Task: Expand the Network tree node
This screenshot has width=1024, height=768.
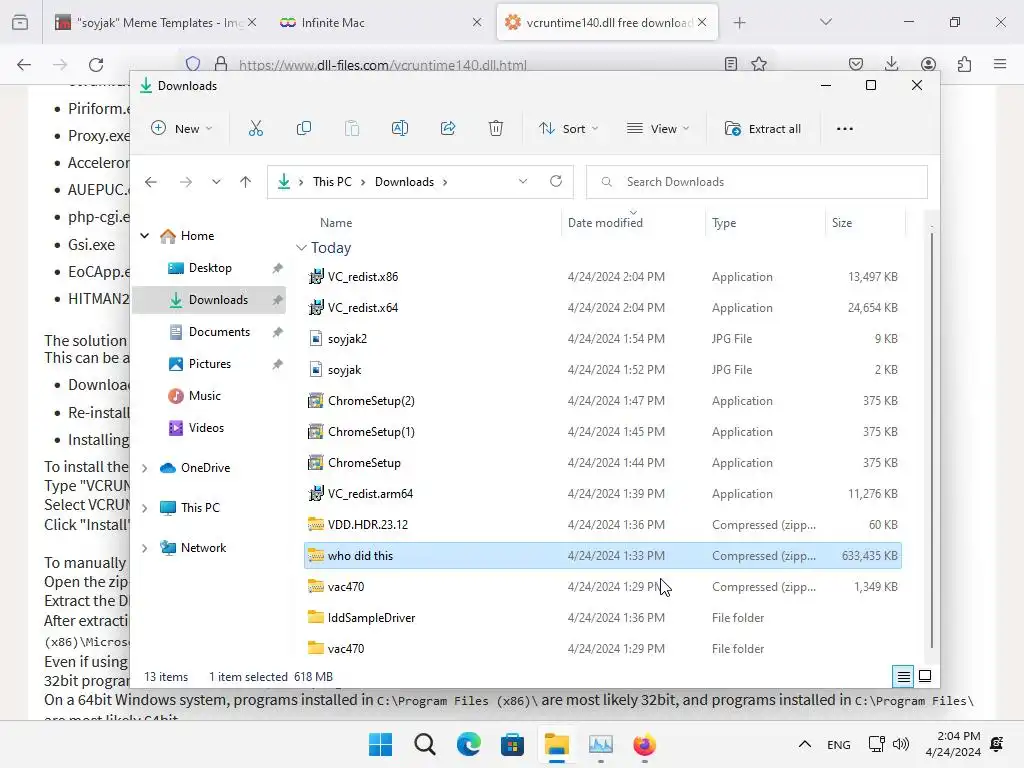Action: (x=144, y=549)
